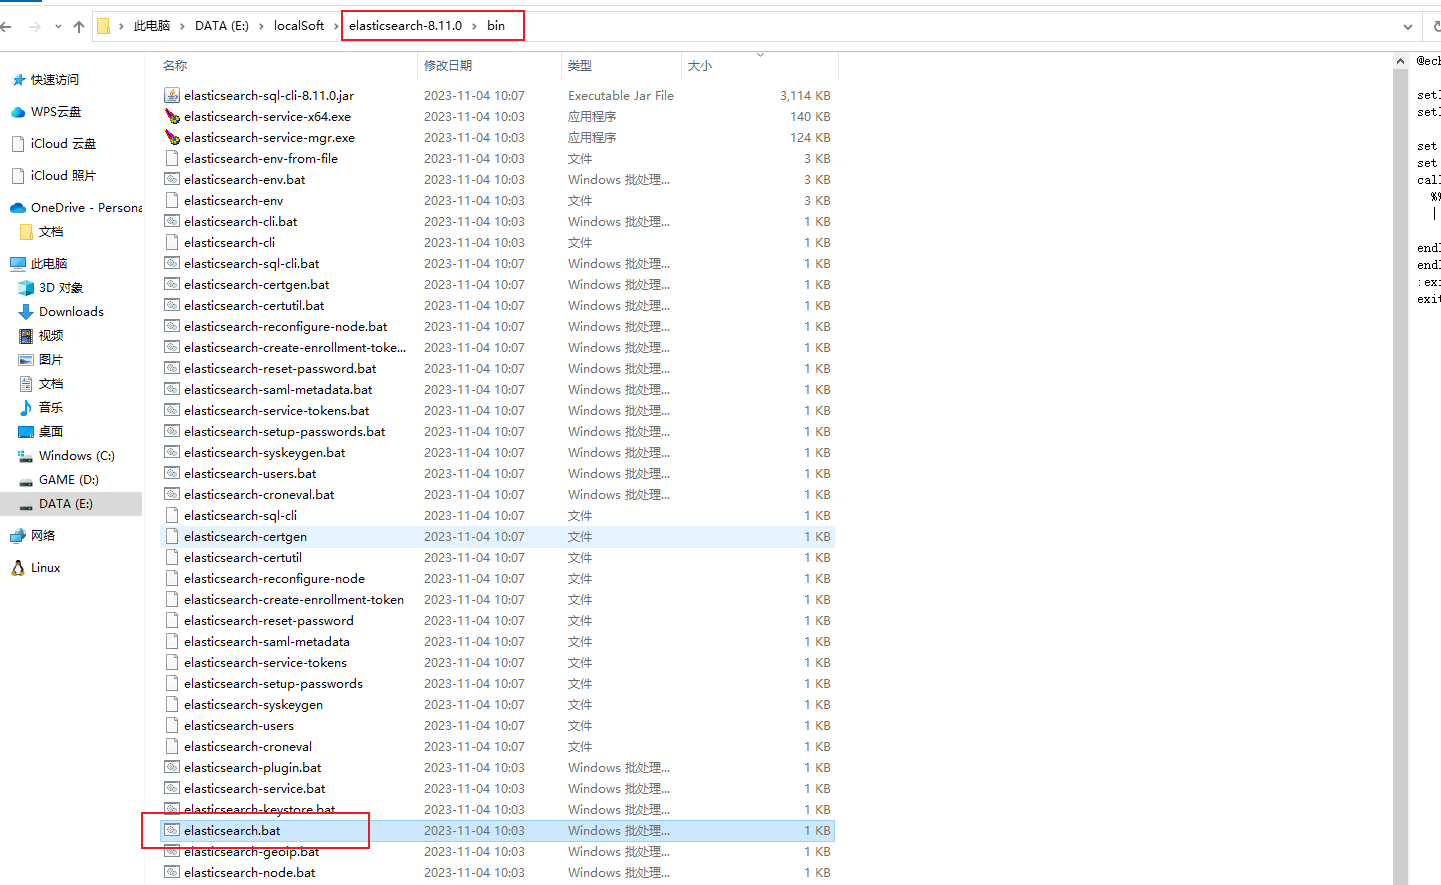This screenshot has height=885, width=1441.
Task: Select file name elasticsearch-saml-metadata.bat
Action: tap(278, 390)
